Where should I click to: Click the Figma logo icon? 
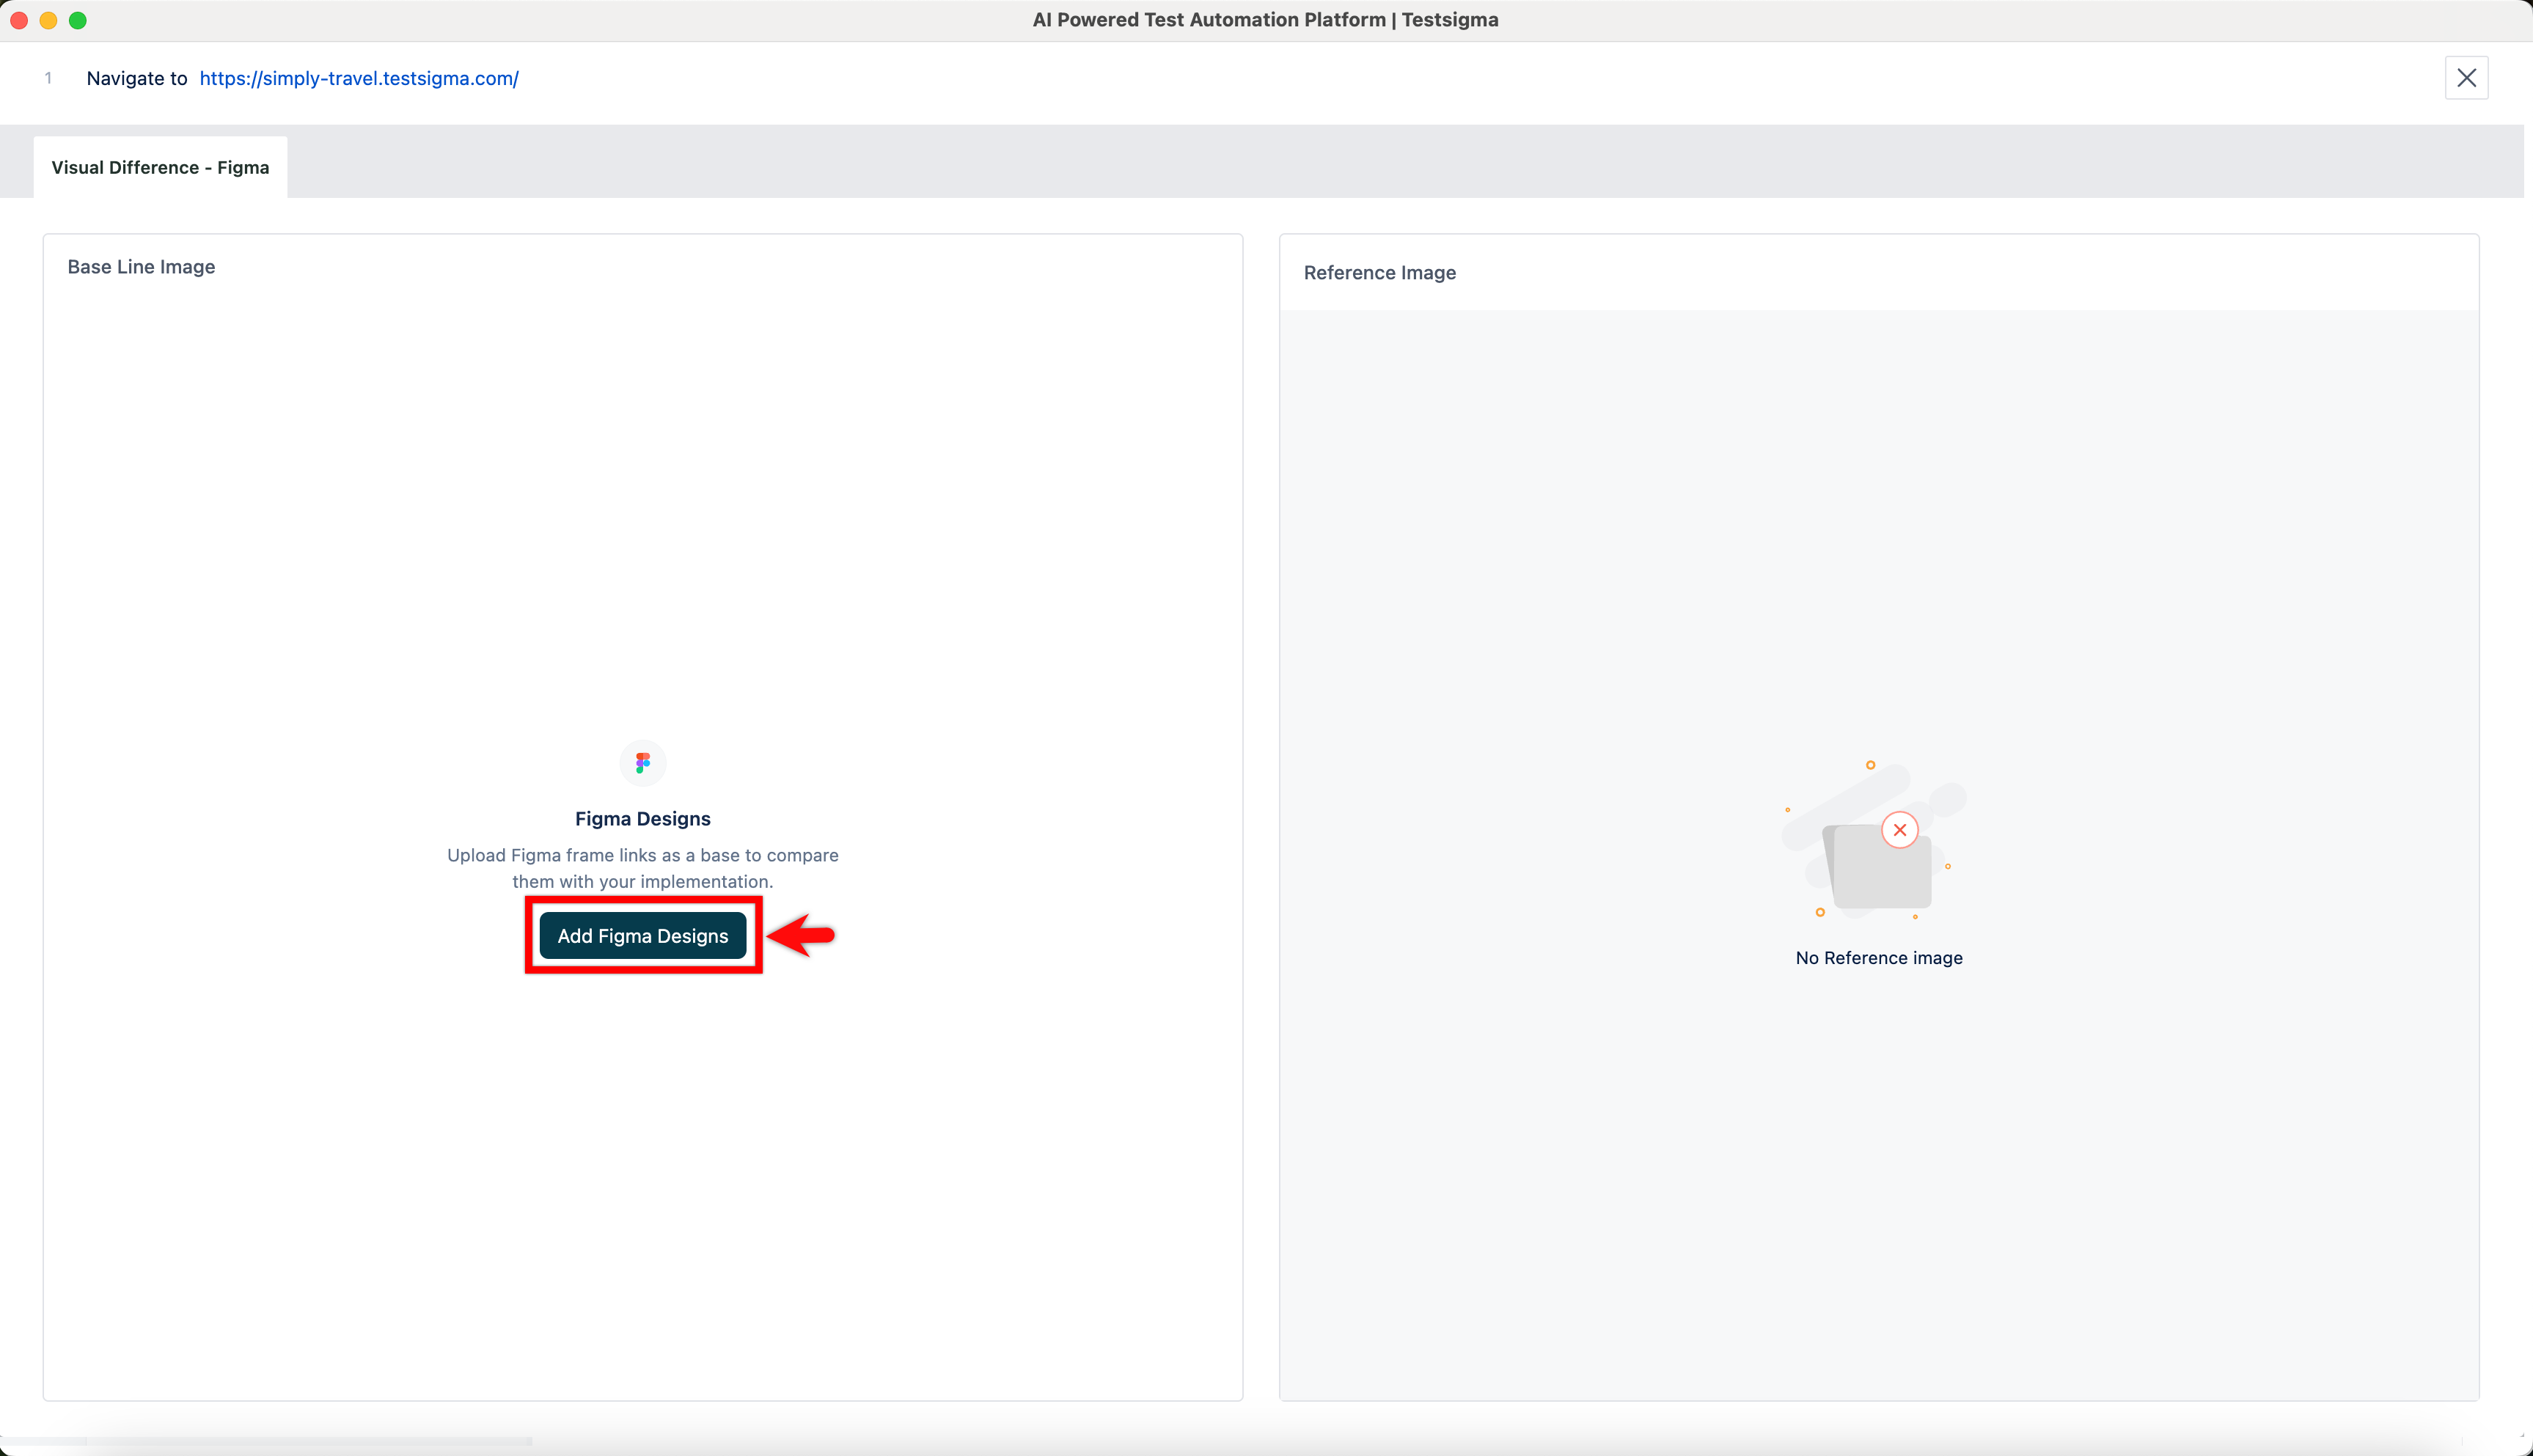click(642, 763)
